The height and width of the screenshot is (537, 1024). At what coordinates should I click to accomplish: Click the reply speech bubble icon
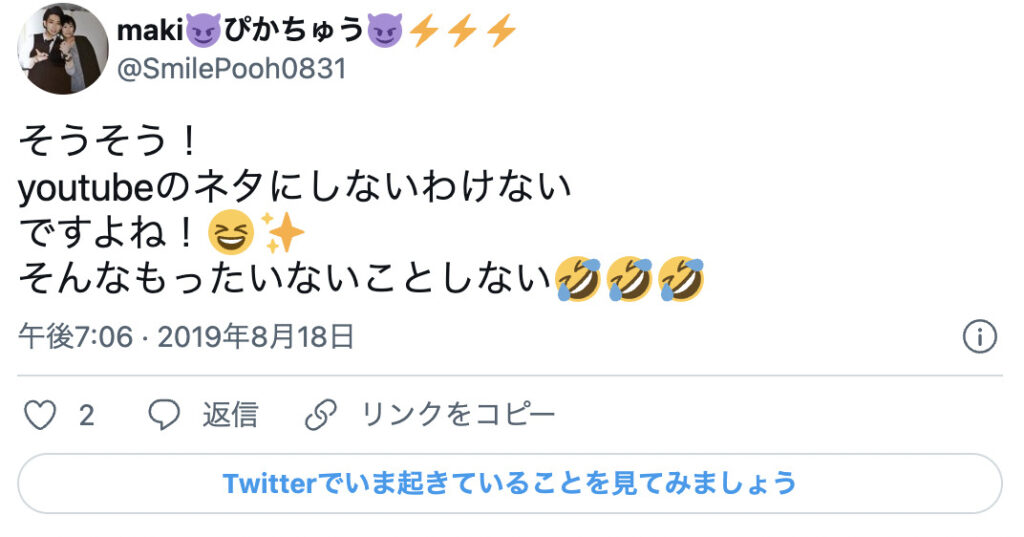[163, 415]
